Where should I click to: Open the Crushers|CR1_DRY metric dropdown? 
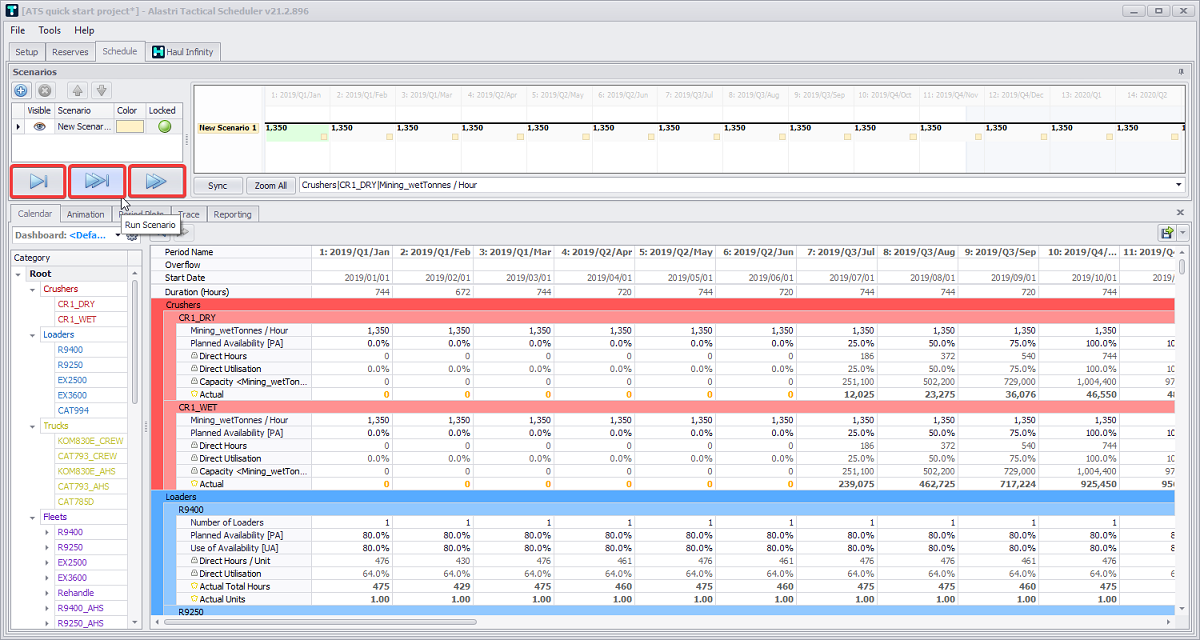coord(1179,185)
